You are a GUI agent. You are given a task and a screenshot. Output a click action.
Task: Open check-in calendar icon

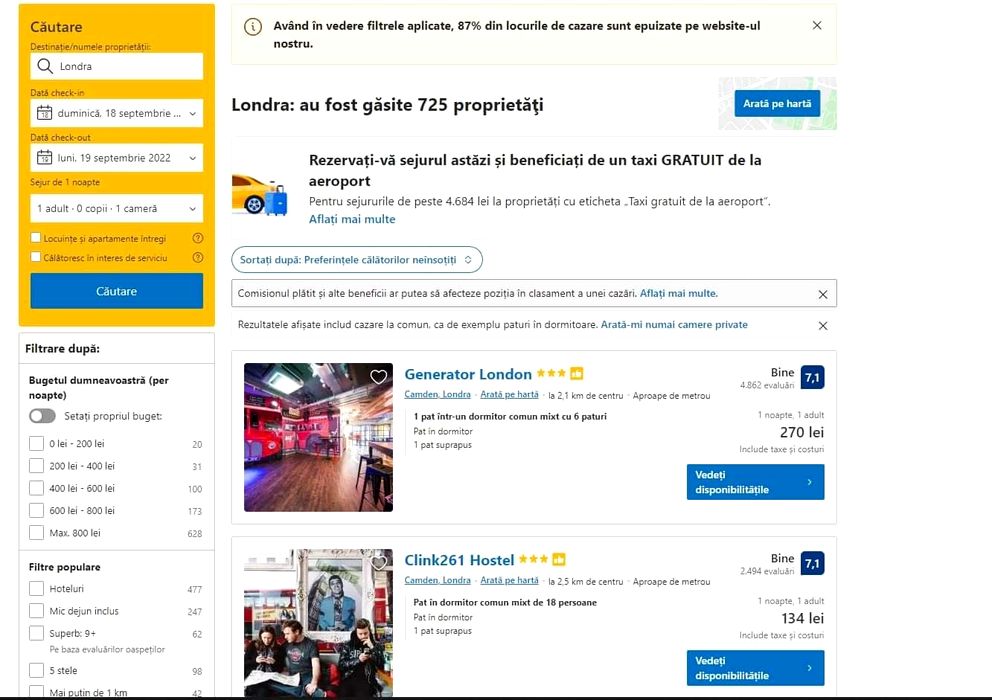(x=44, y=113)
